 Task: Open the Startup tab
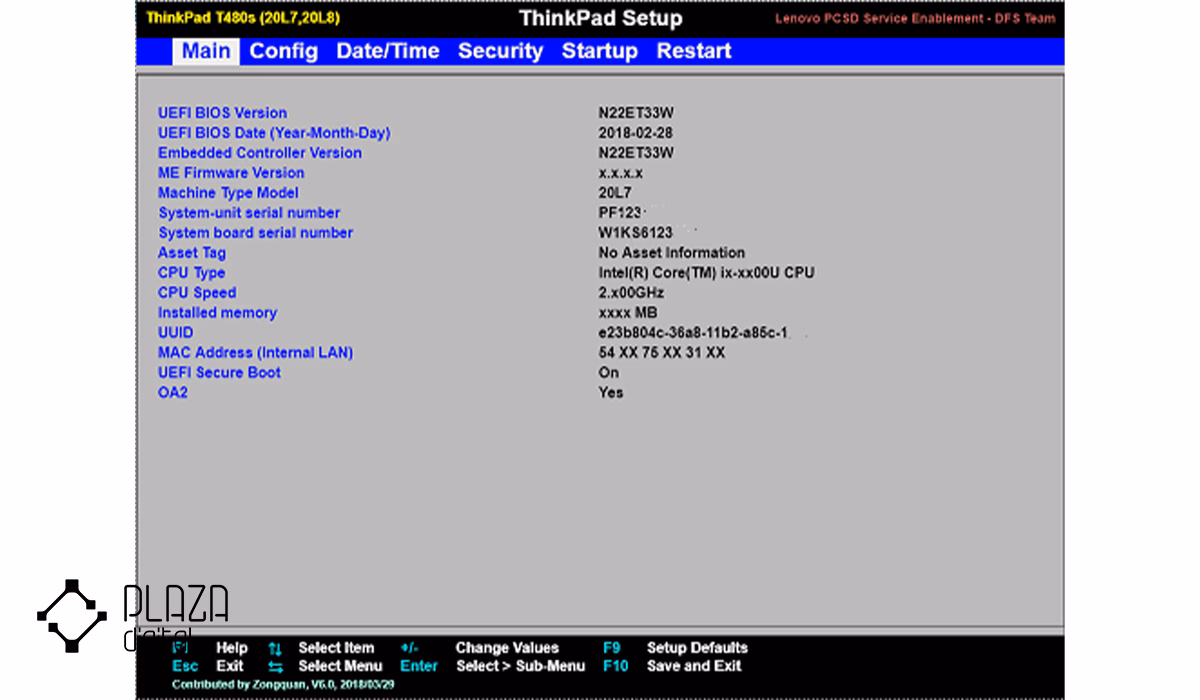599,51
